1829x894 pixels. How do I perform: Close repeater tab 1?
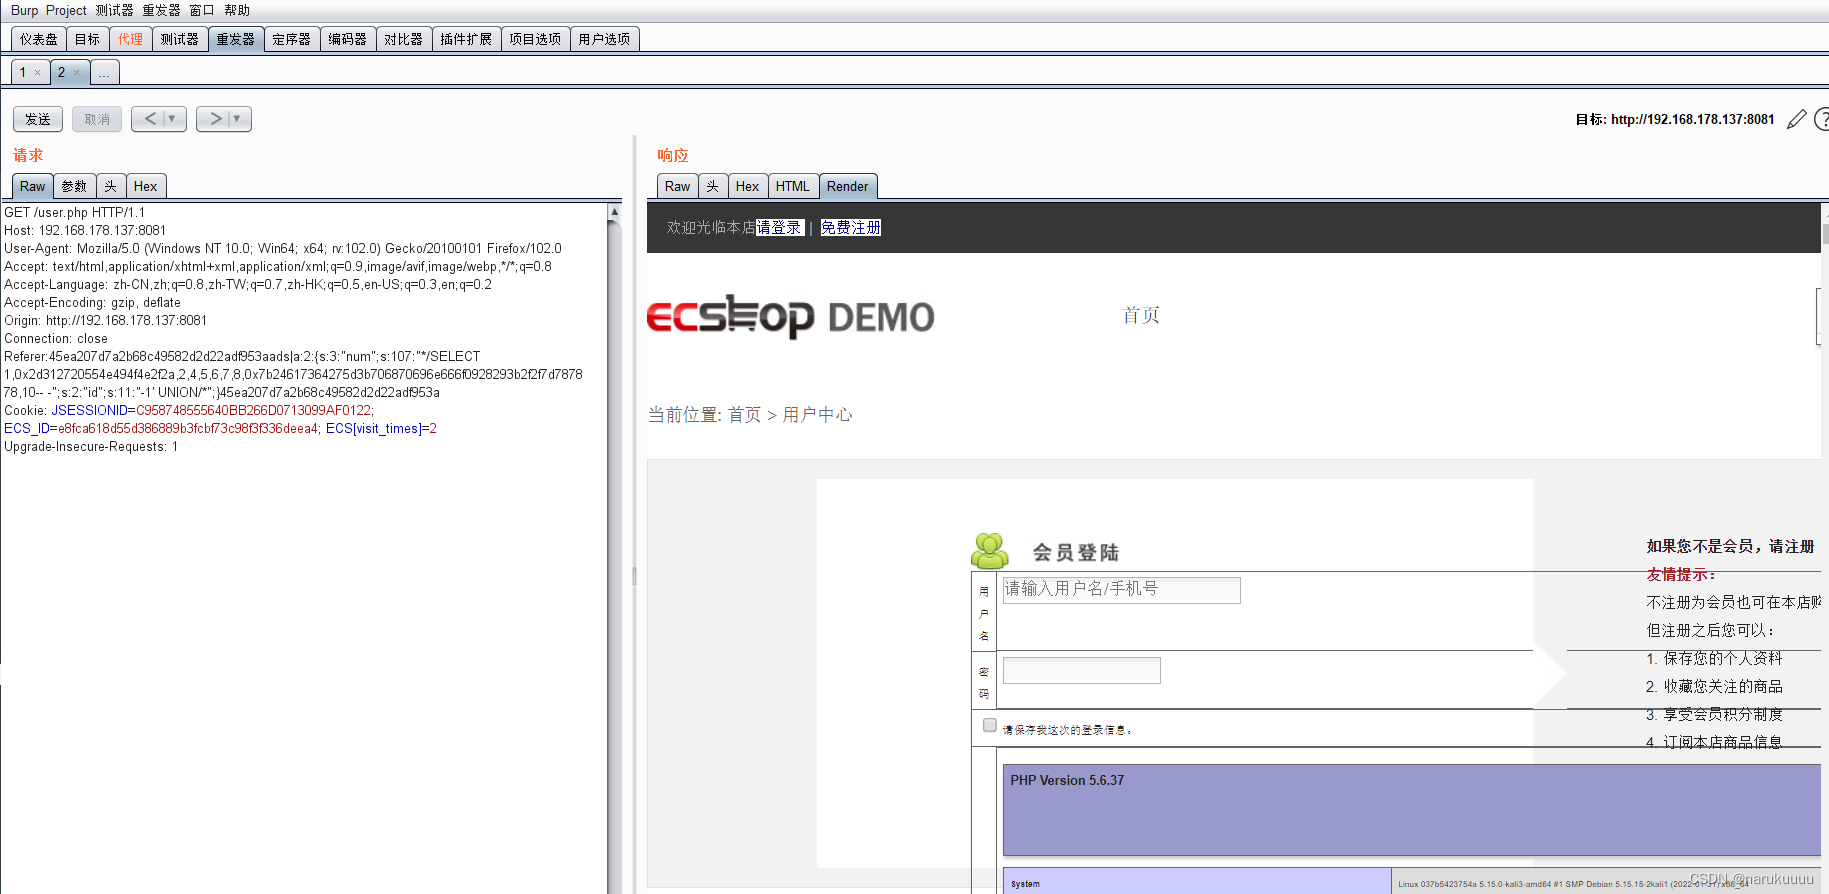coord(38,72)
